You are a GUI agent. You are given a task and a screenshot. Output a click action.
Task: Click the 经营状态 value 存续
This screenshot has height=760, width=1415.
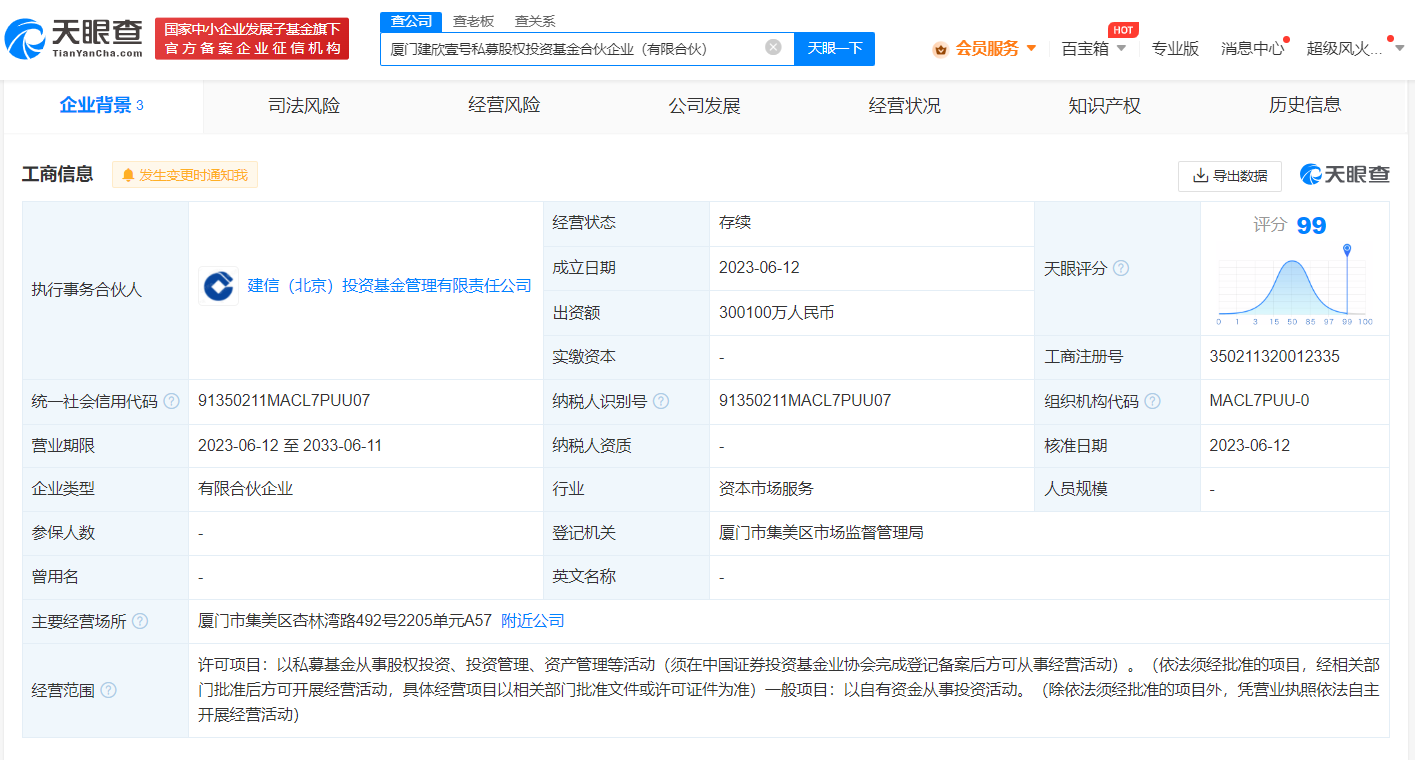click(734, 223)
